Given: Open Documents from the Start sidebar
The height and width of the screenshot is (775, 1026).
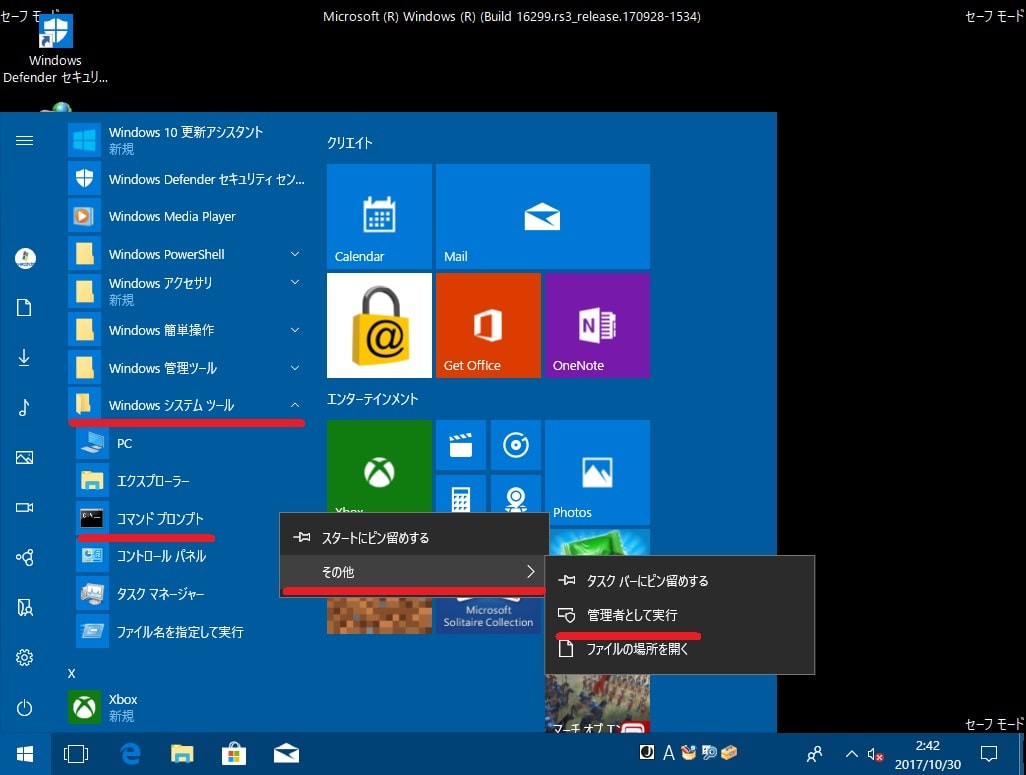Looking at the screenshot, I should pyautogui.click(x=24, y=308).
